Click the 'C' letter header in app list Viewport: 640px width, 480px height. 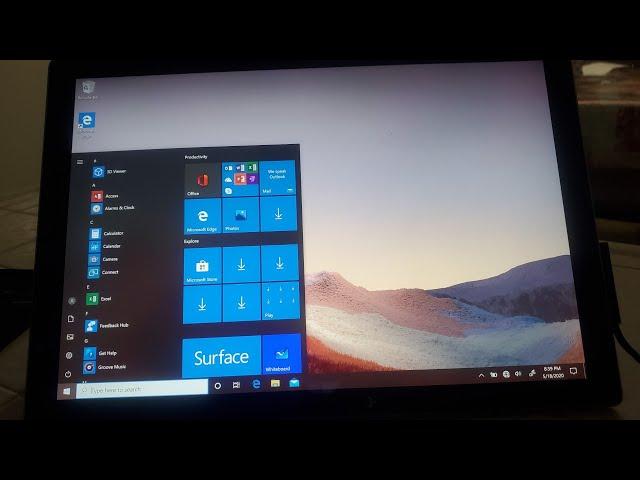pos(91,222)
